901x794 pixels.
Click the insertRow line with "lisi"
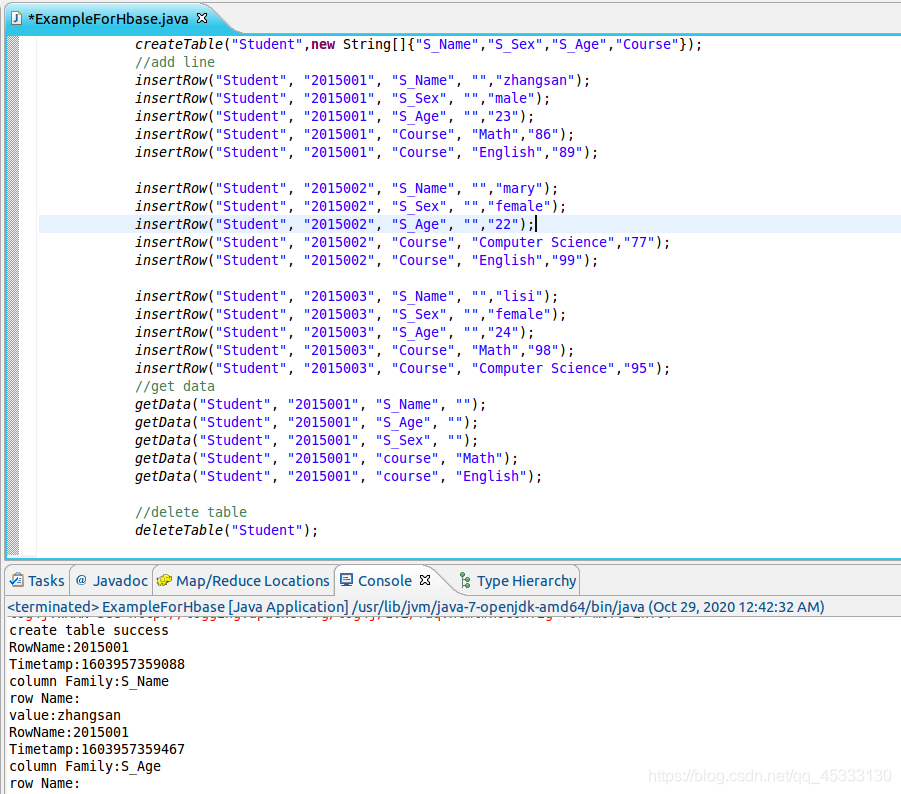pos(346,296)
